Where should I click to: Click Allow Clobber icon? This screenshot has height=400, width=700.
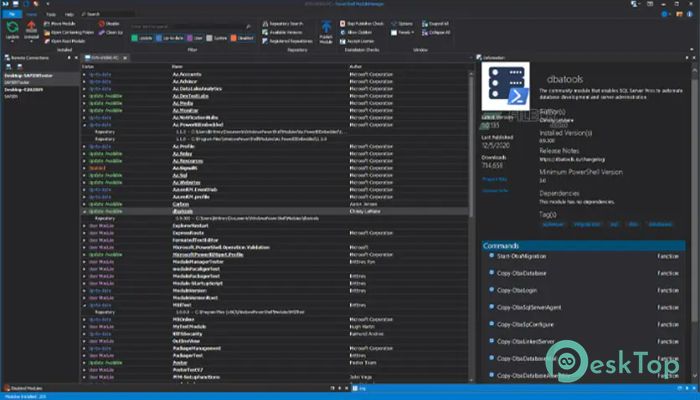[x=342, y=32]
